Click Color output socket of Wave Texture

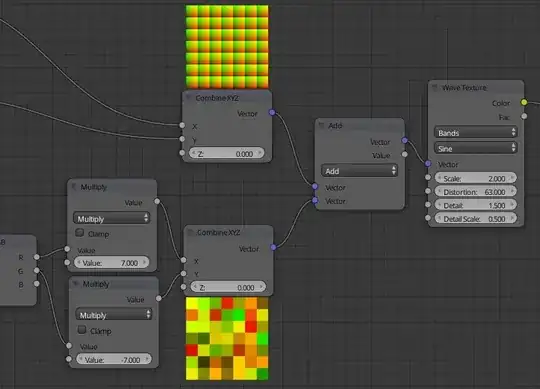(x=524, y=102)
